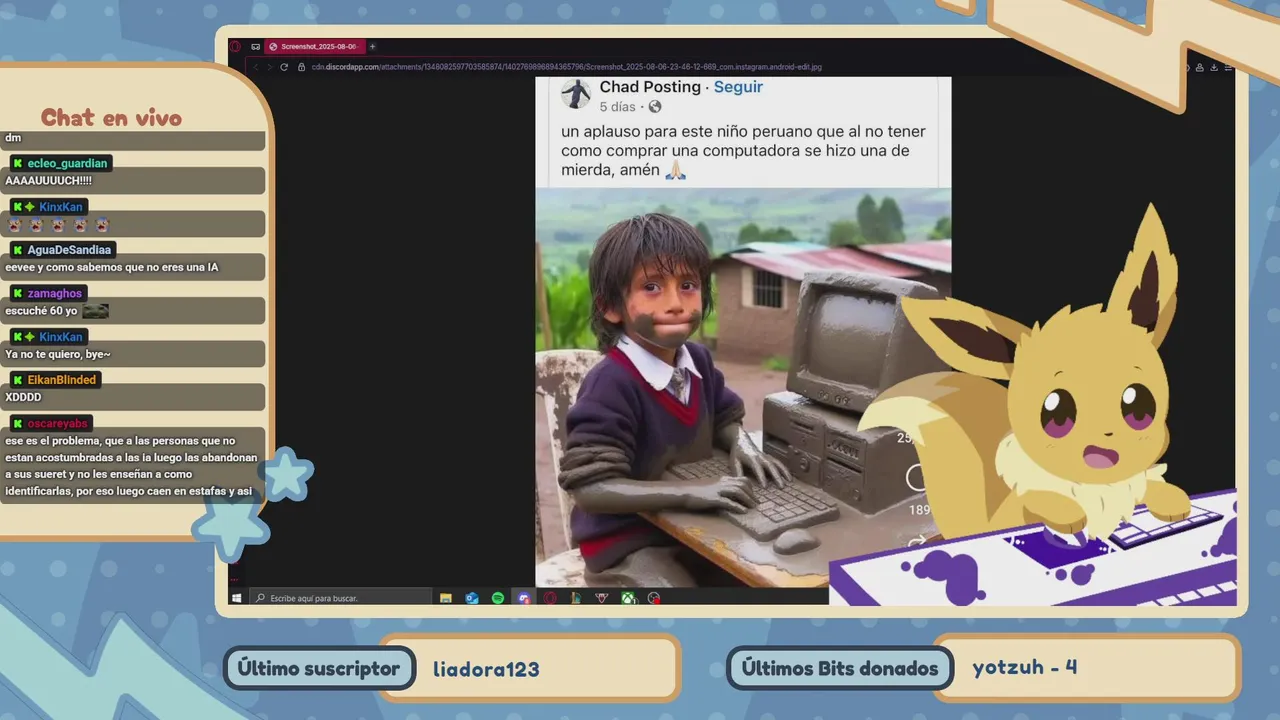Click the Kick badge beside zamaghos

point(18,293)
